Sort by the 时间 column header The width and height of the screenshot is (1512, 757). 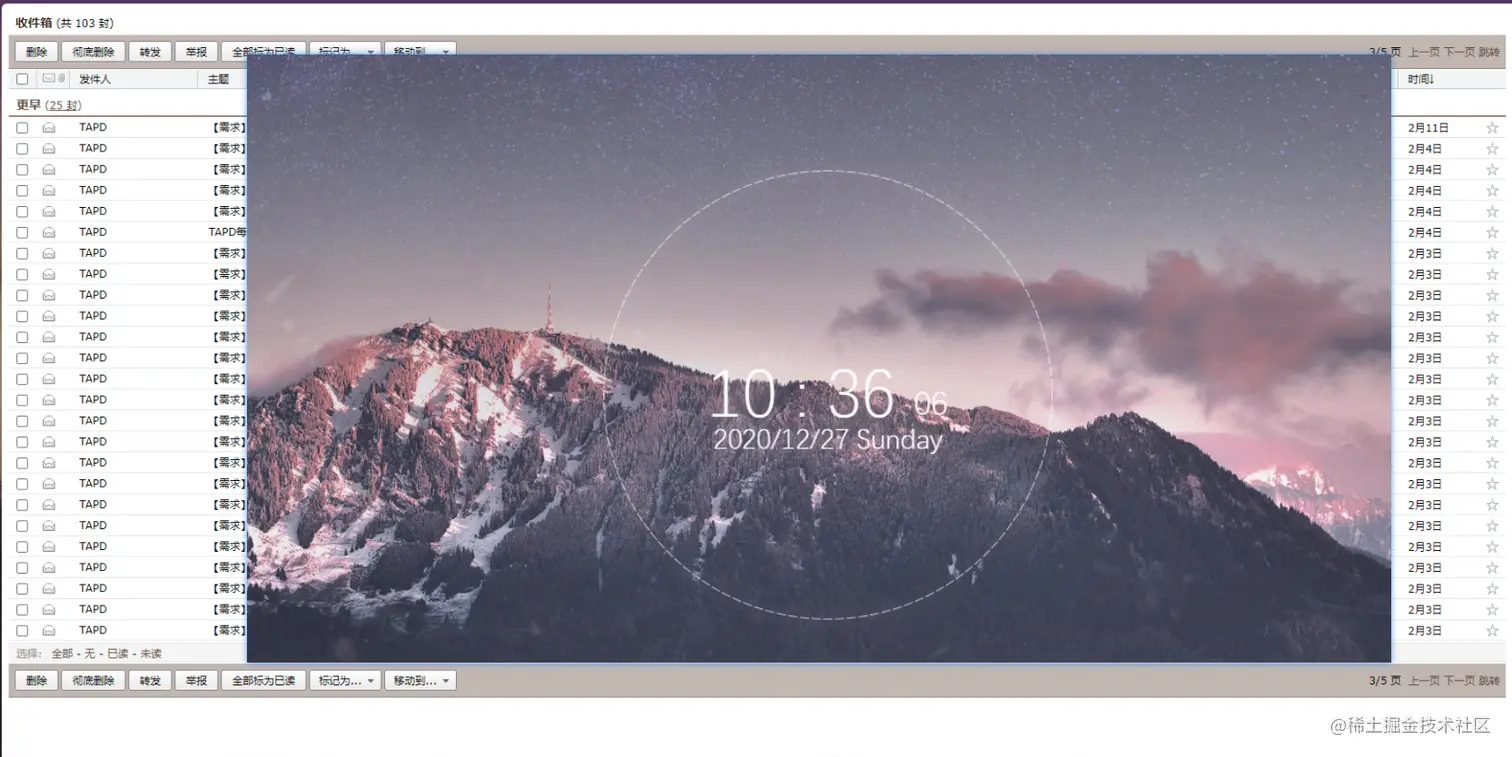1421,79
